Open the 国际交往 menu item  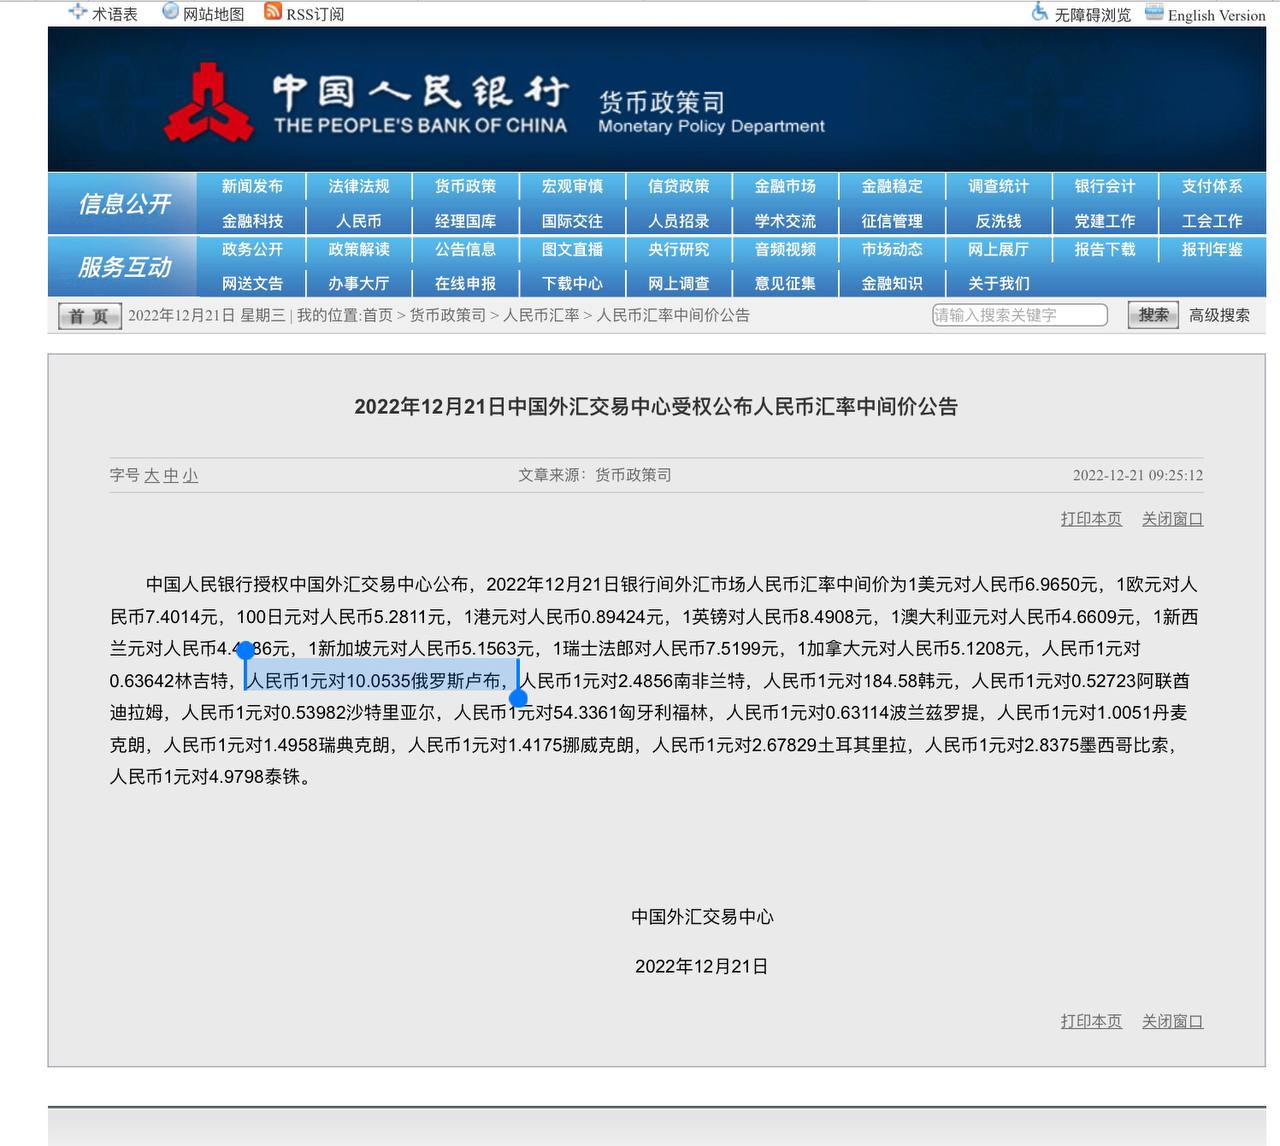tap(572, 221)
